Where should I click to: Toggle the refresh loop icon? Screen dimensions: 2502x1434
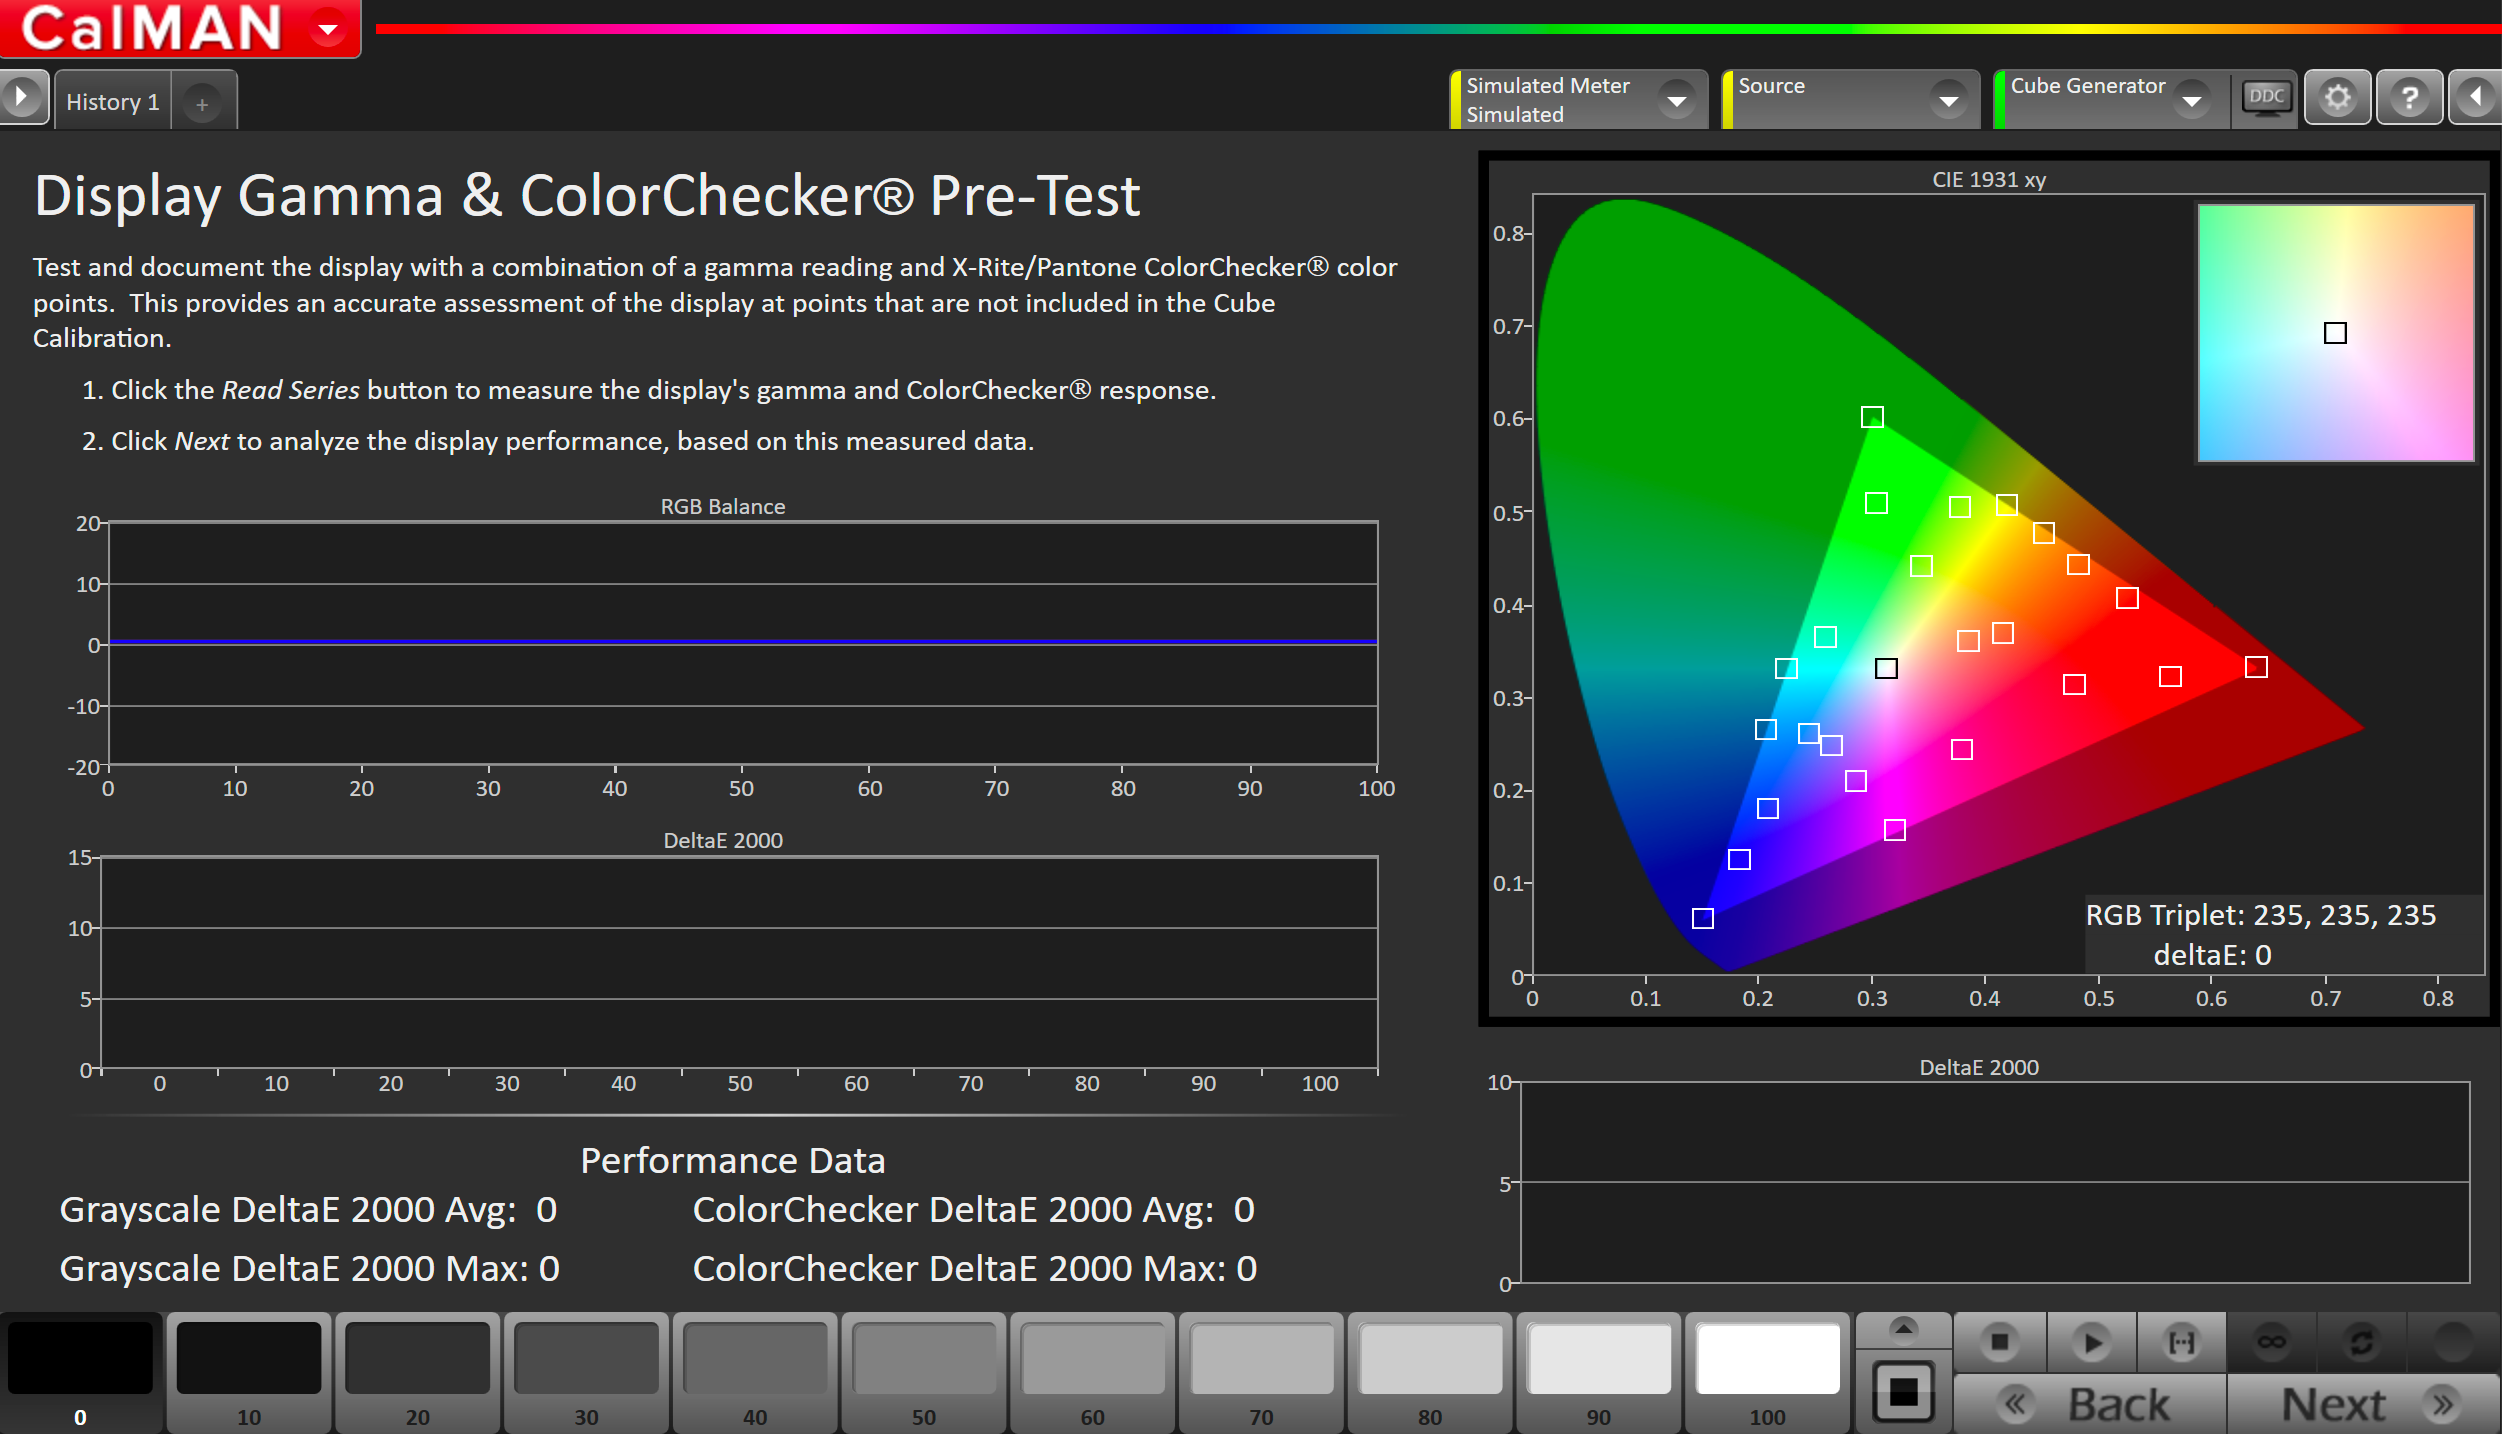2361,1342
